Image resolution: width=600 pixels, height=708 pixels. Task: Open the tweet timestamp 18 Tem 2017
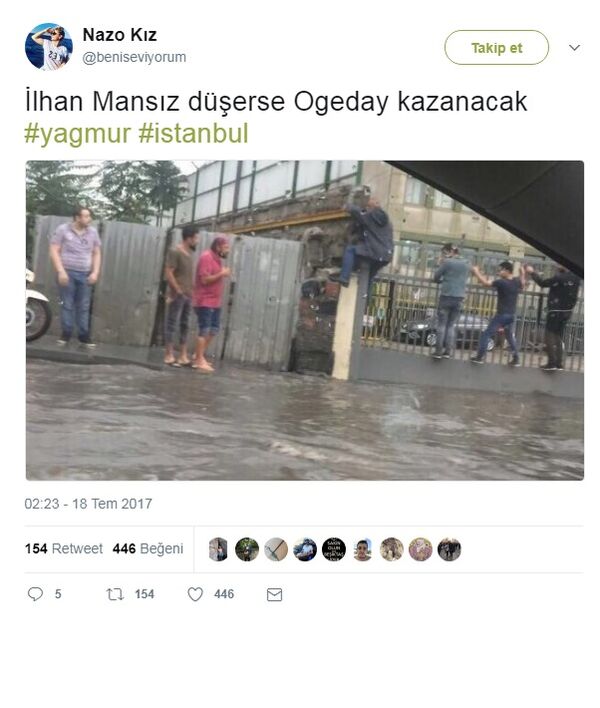tap(88, 504)
